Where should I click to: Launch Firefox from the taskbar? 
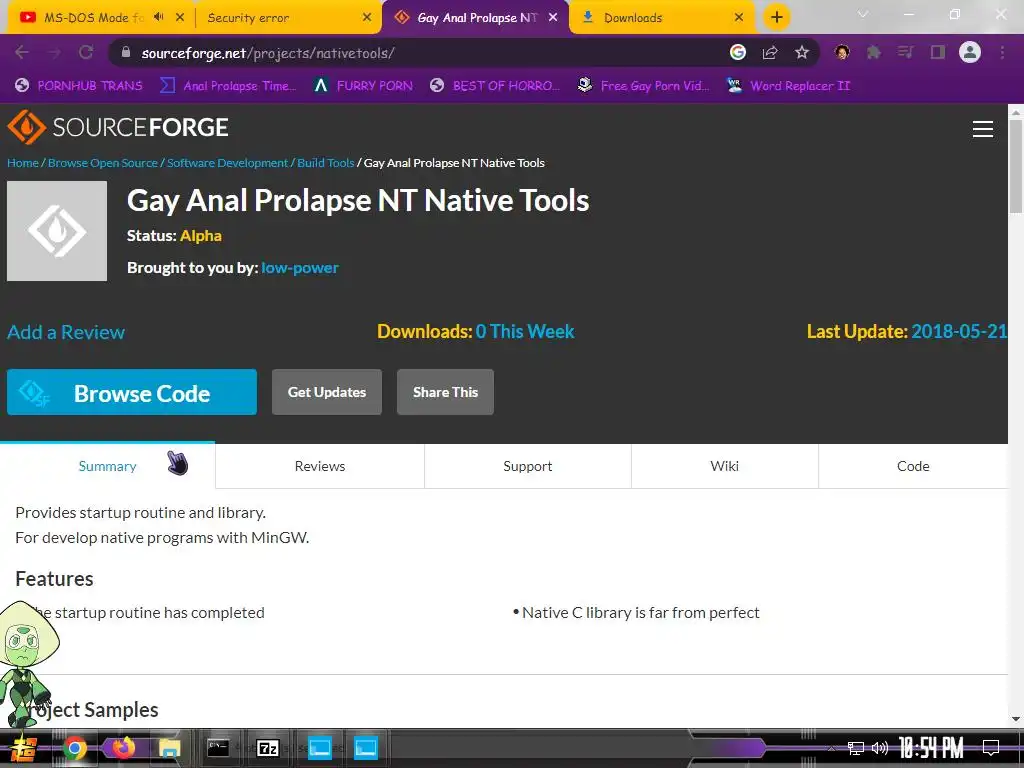pos(123,748)
